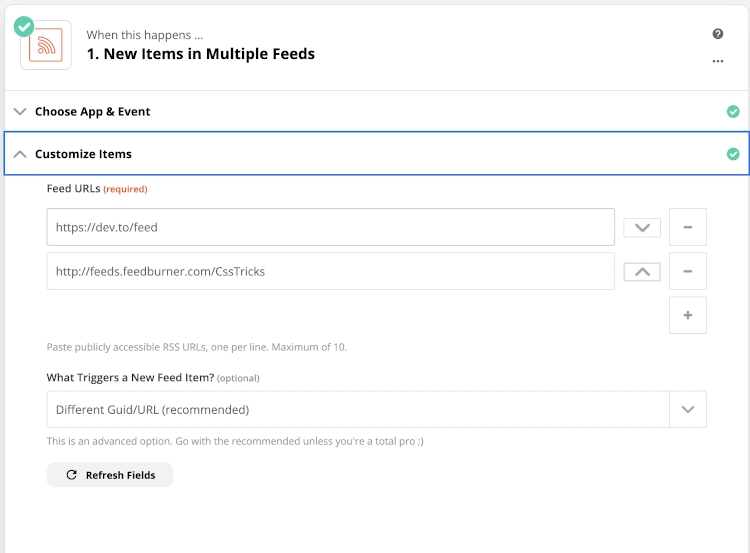Click the green checkmark beside Customize Items
The image size is (750, 553).
(733, 154)
